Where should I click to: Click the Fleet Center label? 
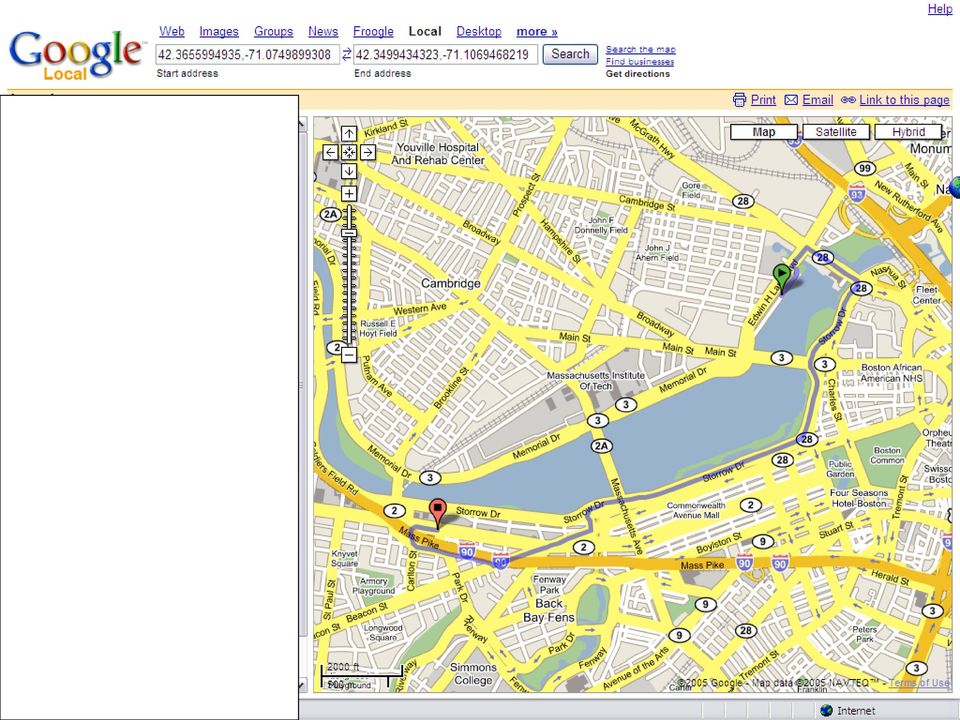(x=926, y=295)
